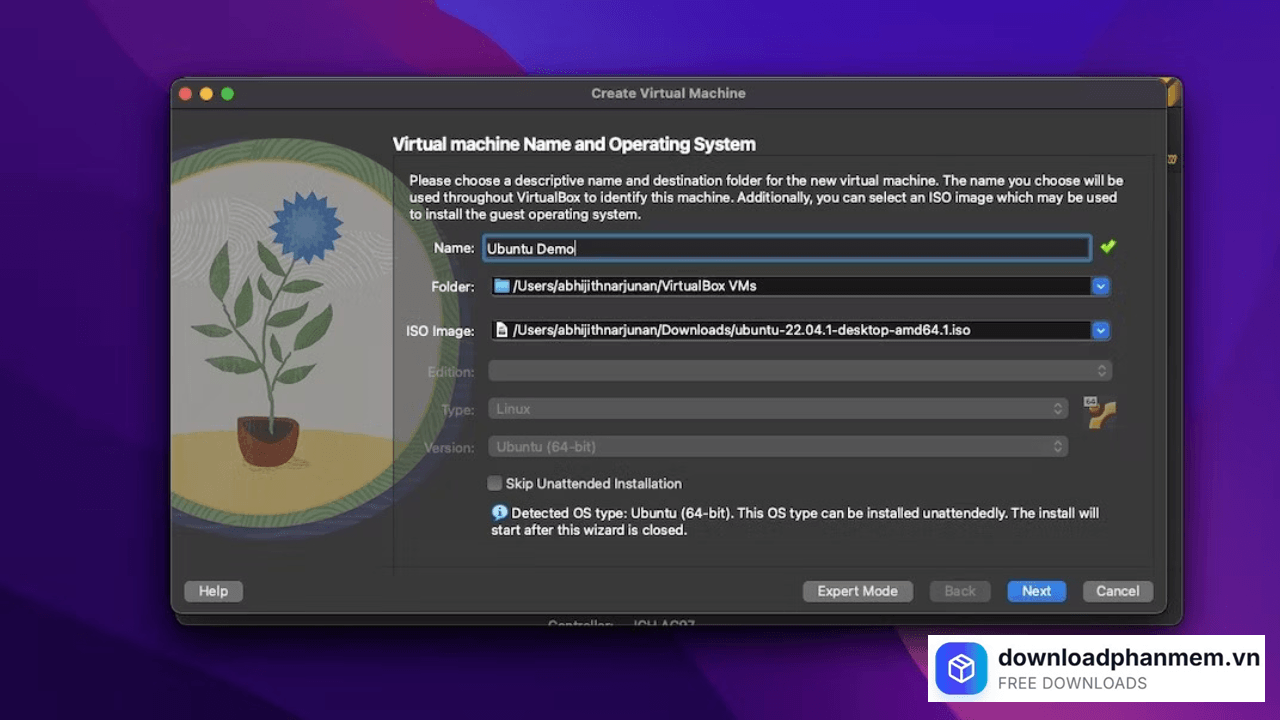Cancel the virtual machine creation
Screen dimensions: 1280x720
[1117, 591]
